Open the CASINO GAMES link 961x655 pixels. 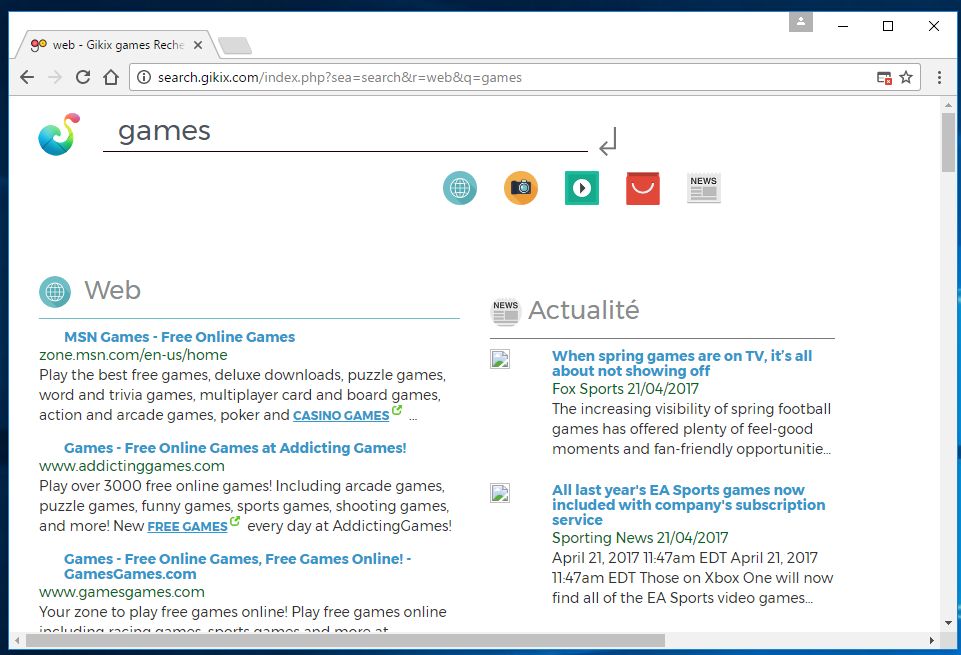[341, 415]
